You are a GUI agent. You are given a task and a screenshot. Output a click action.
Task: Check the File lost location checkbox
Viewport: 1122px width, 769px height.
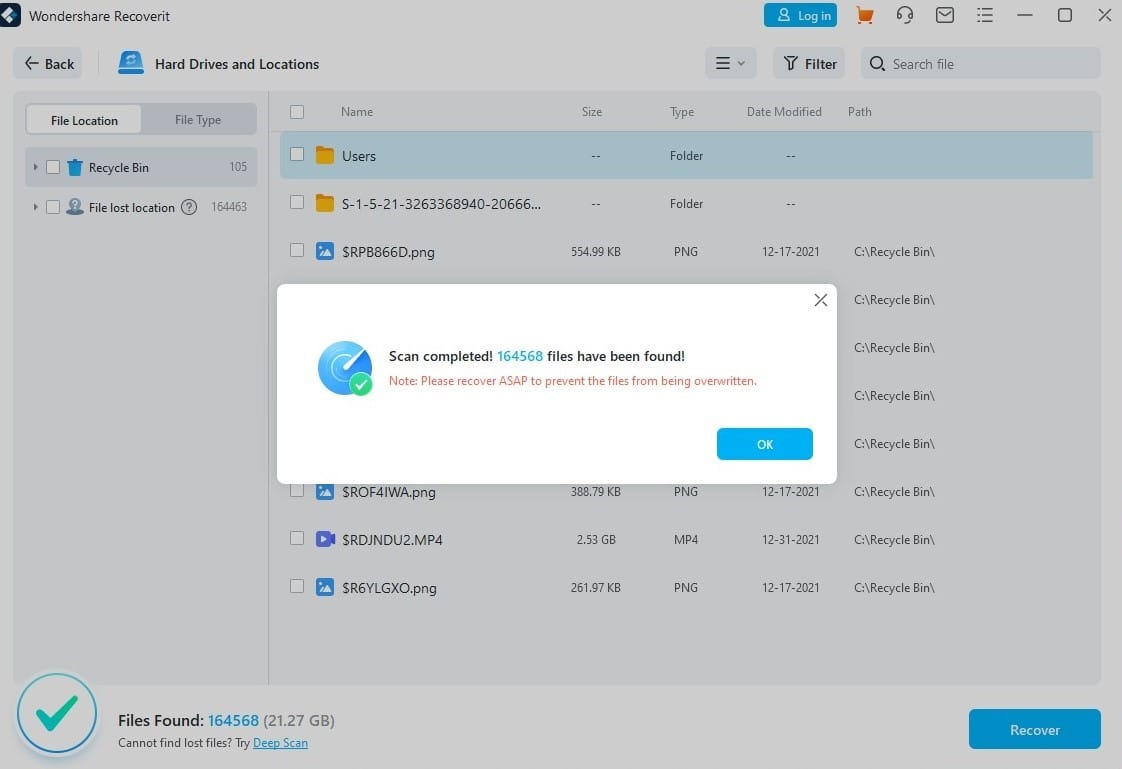tap(53, 207)
